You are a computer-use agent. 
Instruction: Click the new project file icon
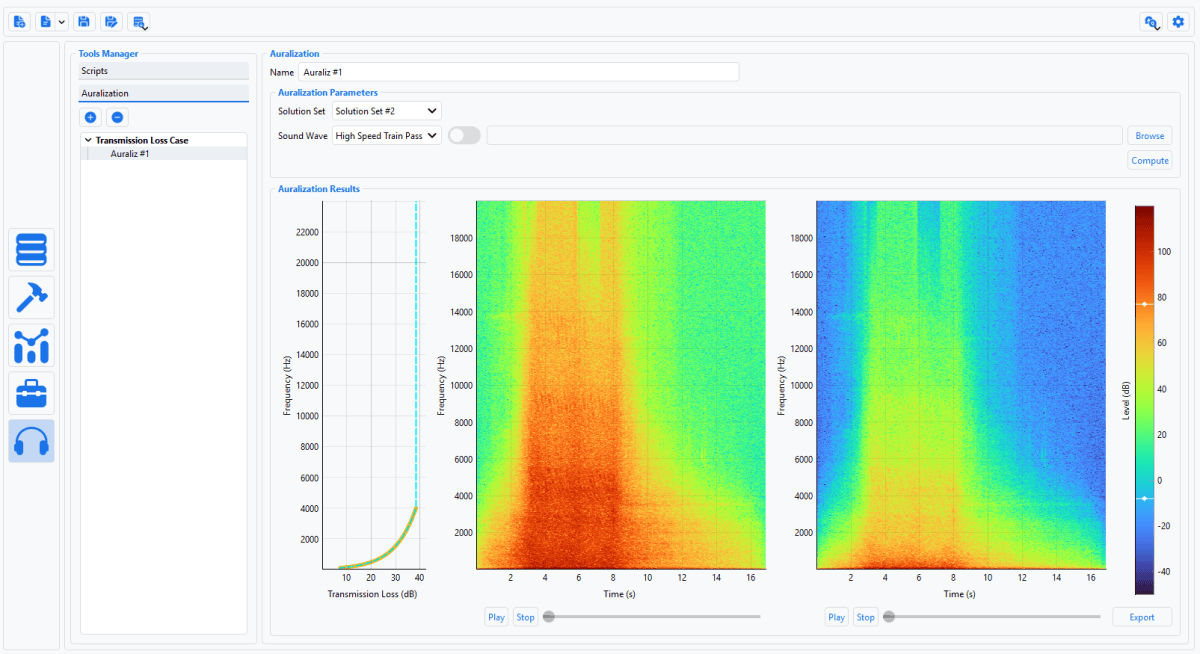[19, 22]
